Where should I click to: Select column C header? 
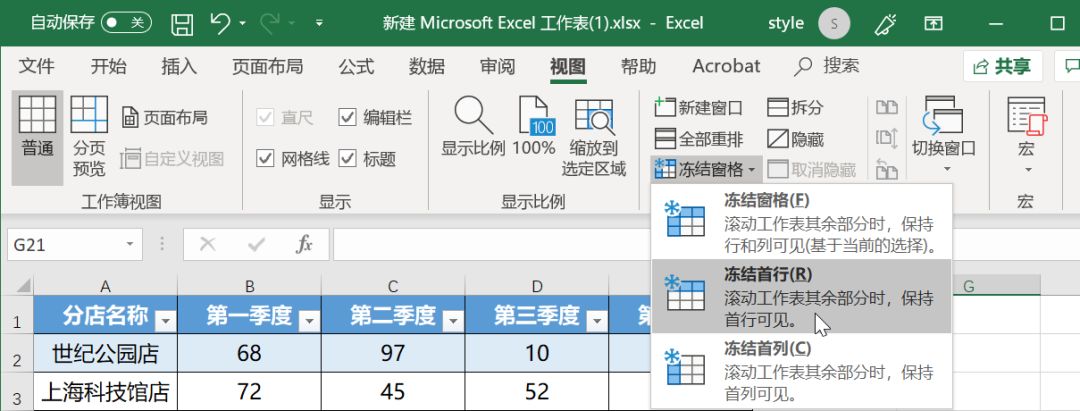point(393,286)
